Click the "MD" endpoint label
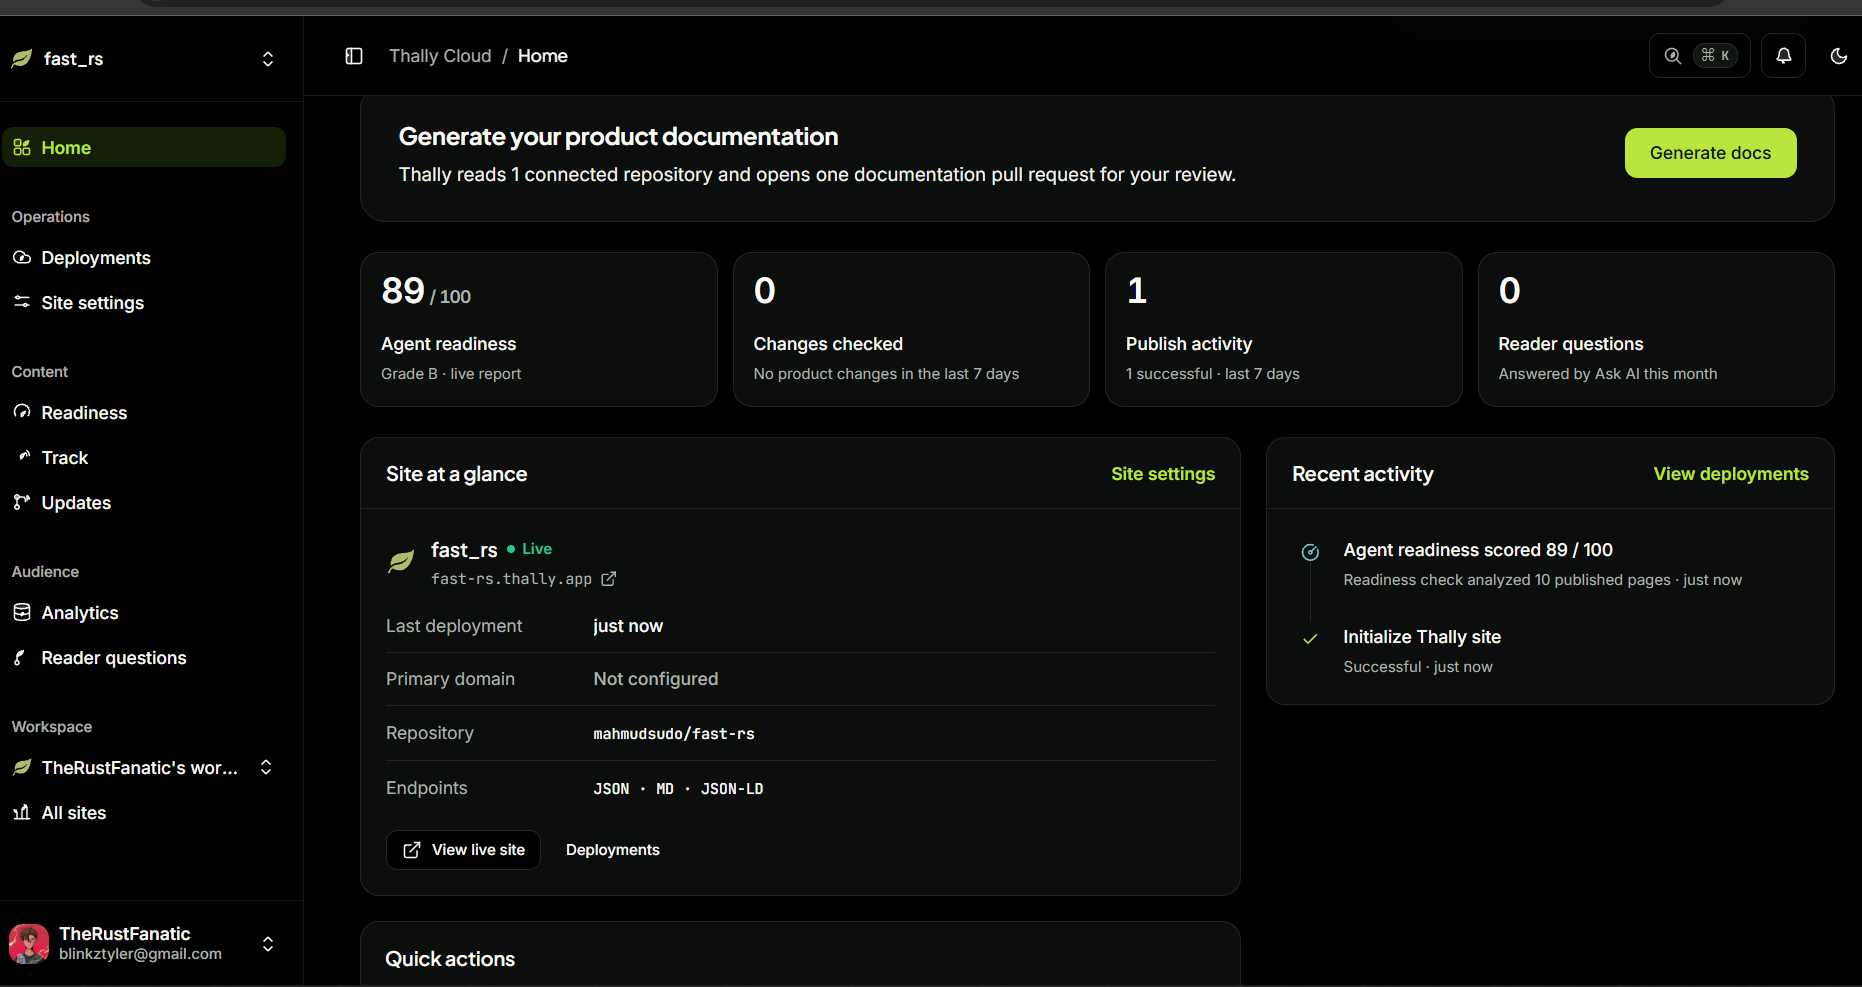This screenshot has width=1862, height=987. tap(665, 789)
